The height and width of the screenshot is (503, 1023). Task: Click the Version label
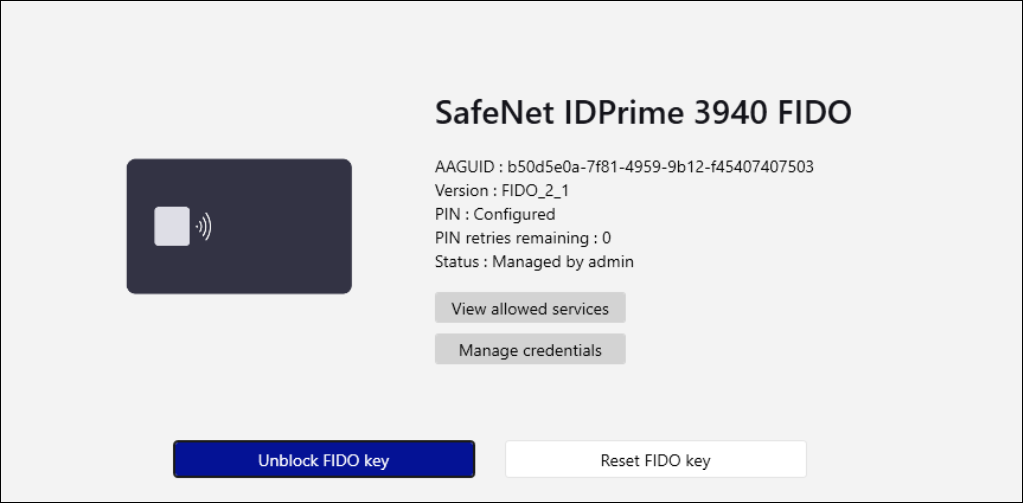point(460,190)
